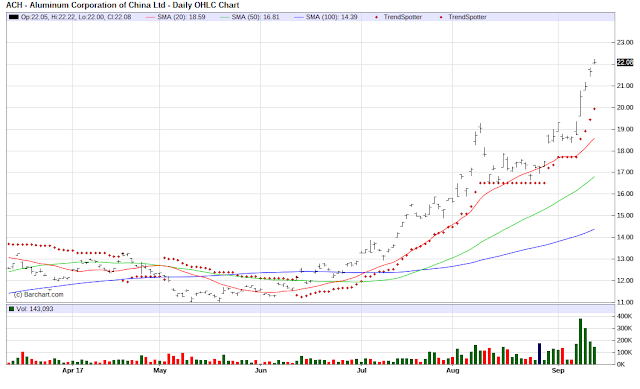Image resolution: width=640 pixels, height=389 pixels.
Task: Click the 20.00 price axis label
Action: tap(625, 108)
